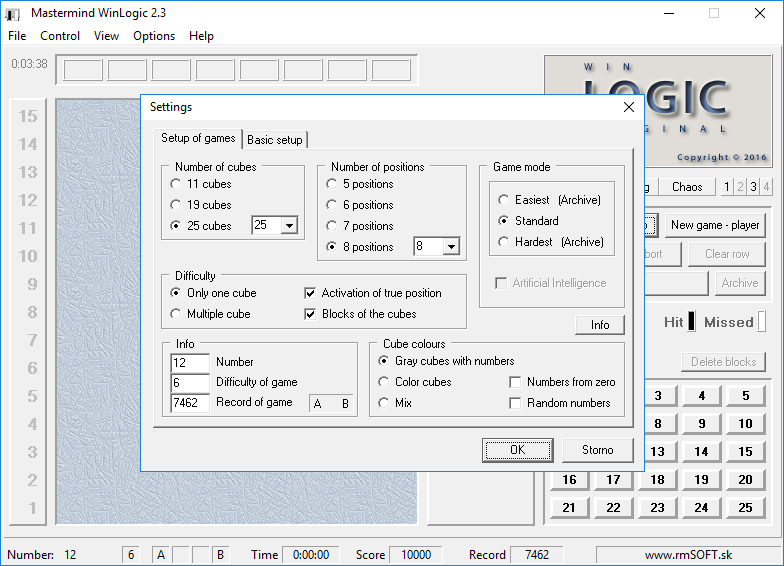This screenshot has height=566, width=784.
Task: Click the www.rmSOFT.sk link in status bar
Action: [688, 555]
